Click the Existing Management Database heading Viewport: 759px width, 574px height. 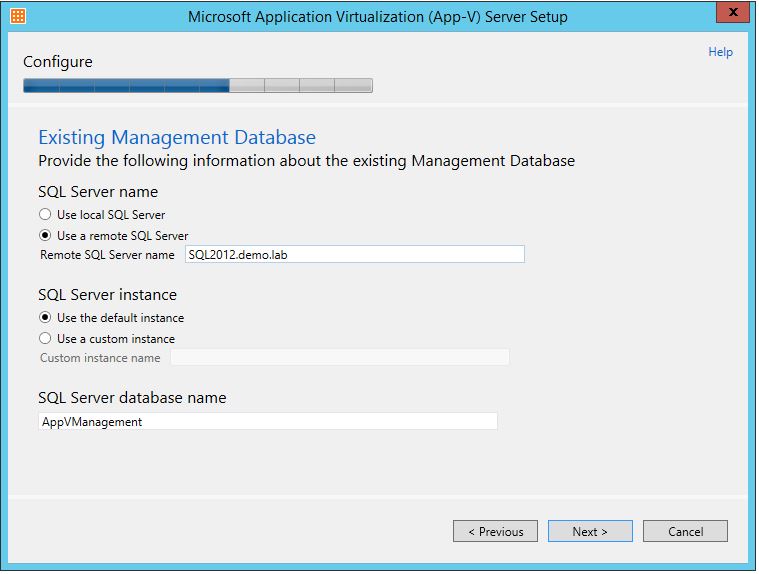pos(177,137)
